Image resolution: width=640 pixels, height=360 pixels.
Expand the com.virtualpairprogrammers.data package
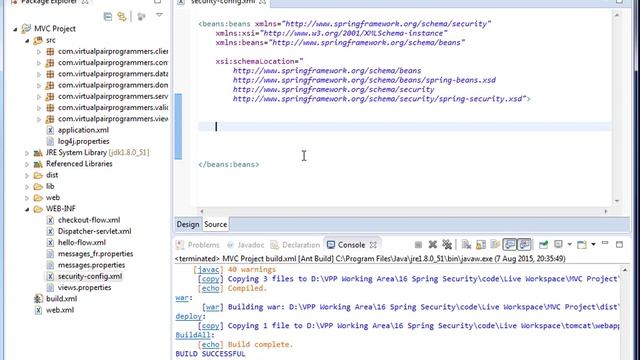[x=39, y=74]
